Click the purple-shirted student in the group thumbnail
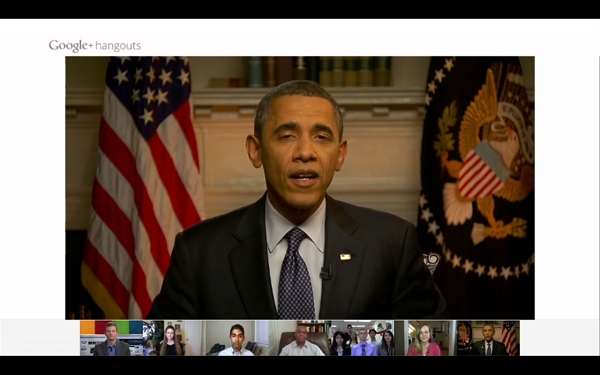 click(x=363, y=343)
